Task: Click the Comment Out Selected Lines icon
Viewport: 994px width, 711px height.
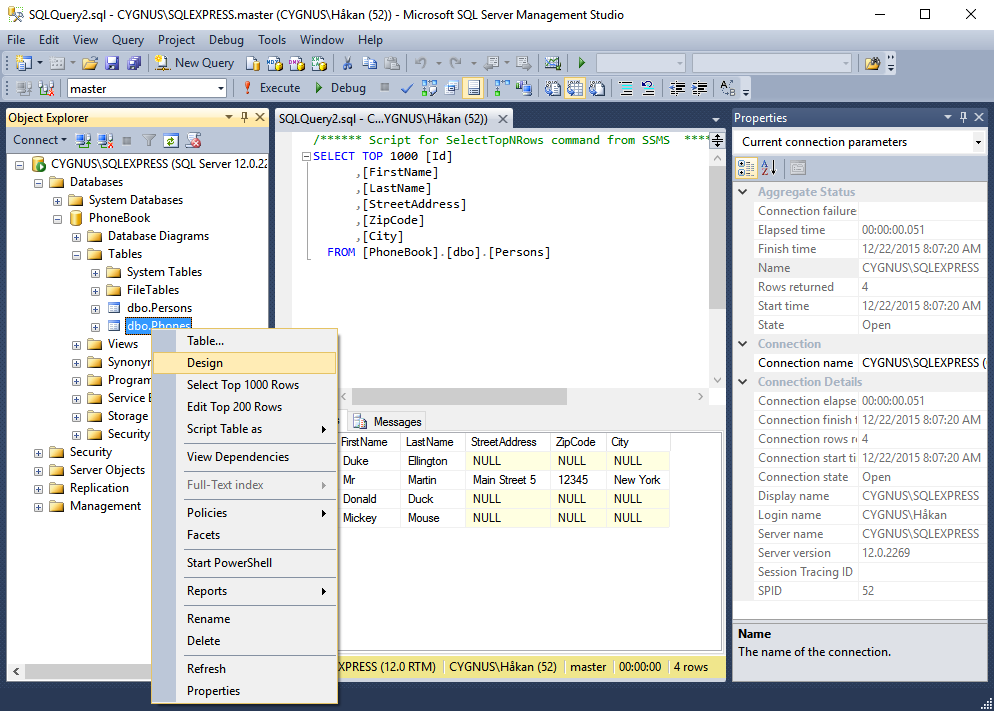Action: [626, 88]
